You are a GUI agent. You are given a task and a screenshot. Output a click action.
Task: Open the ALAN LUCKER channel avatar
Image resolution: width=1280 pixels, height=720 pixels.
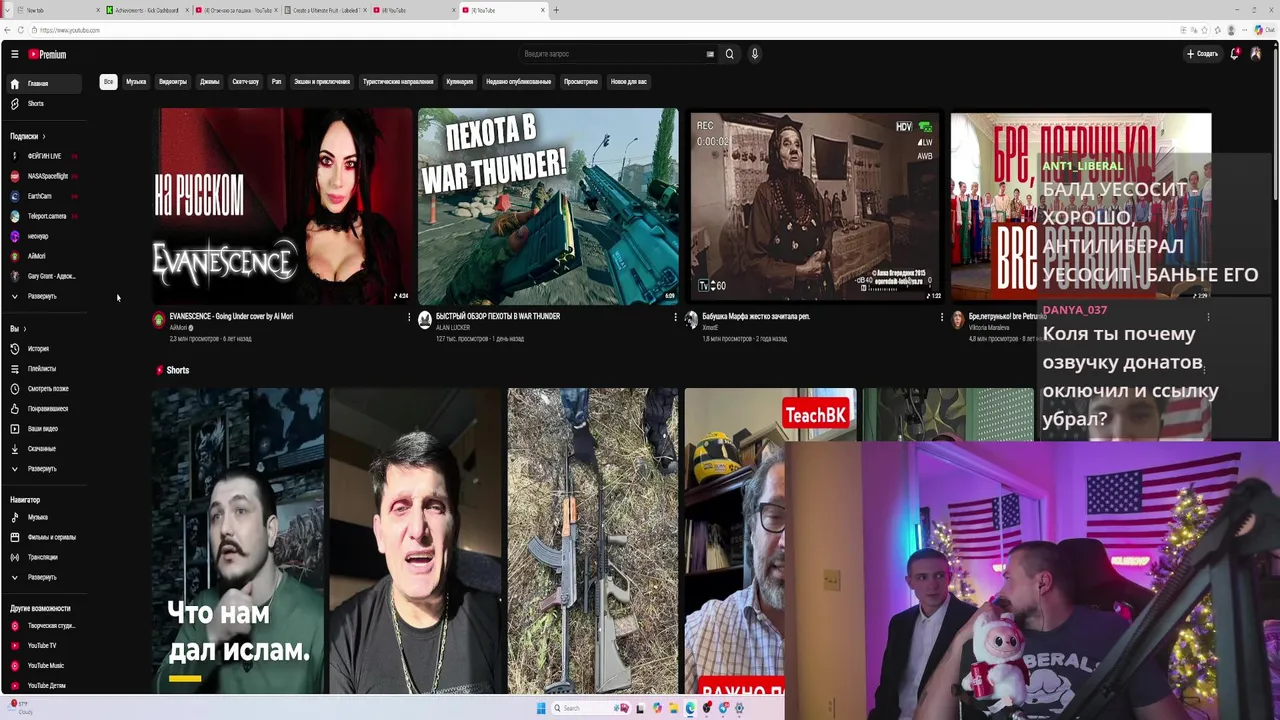coord(425,320)
